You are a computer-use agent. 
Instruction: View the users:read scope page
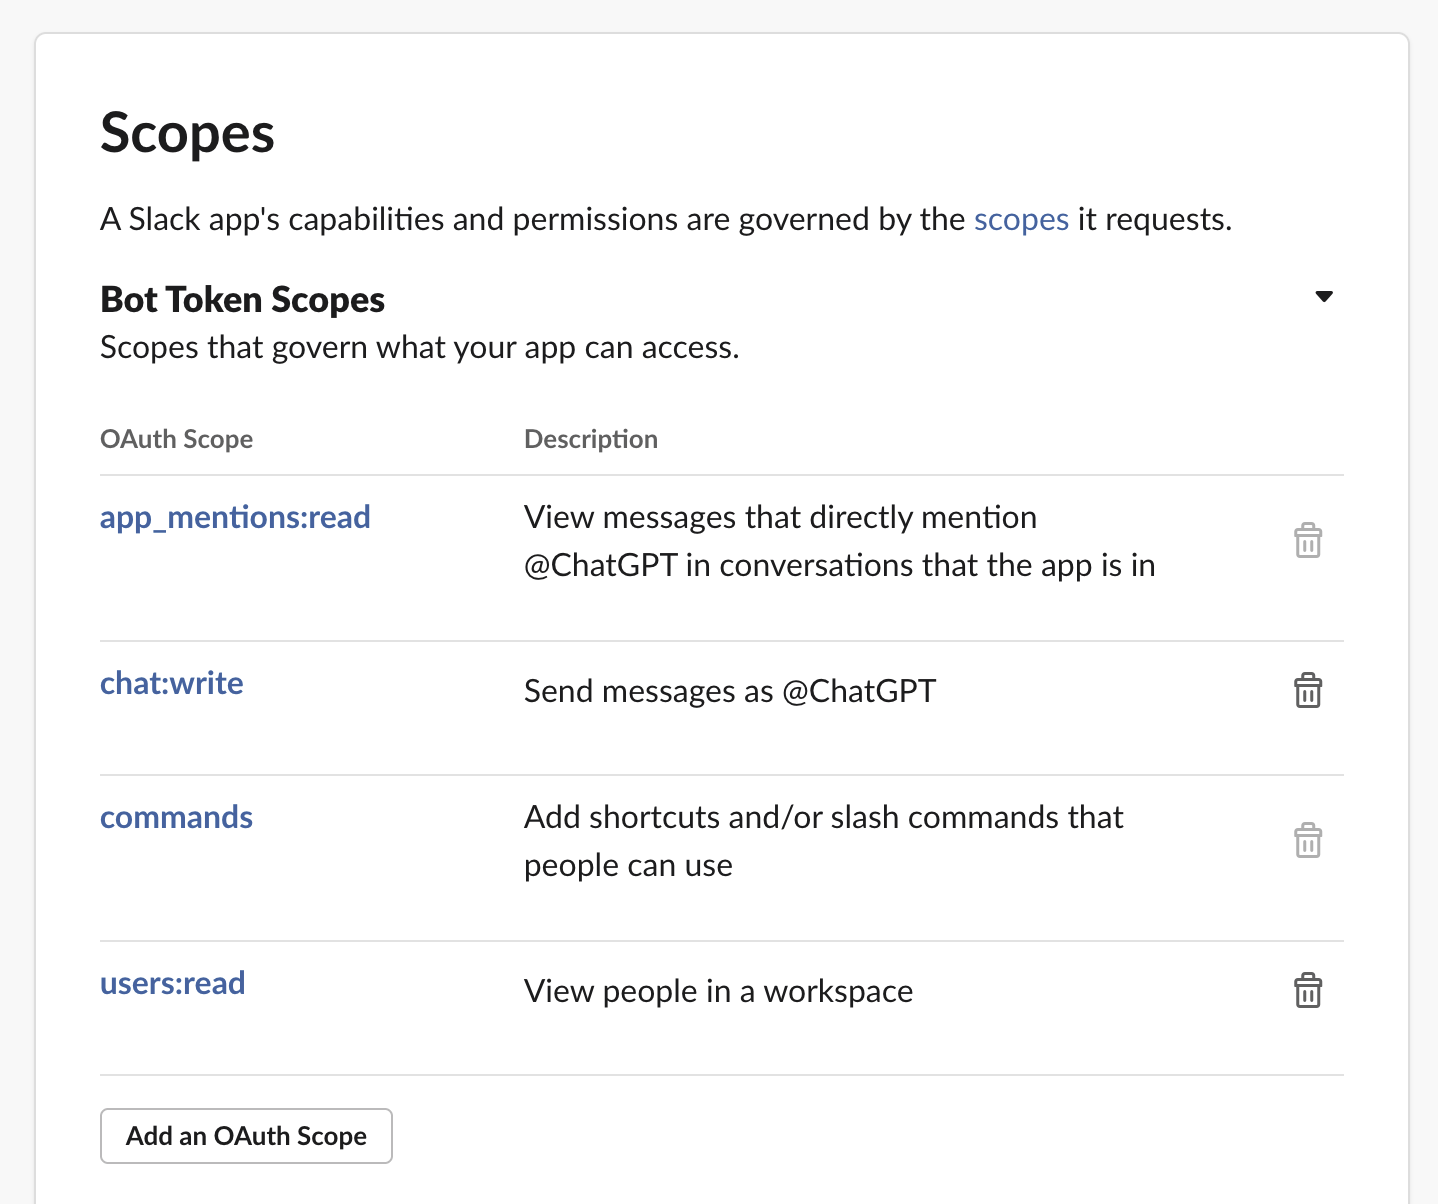coord(172,983)
